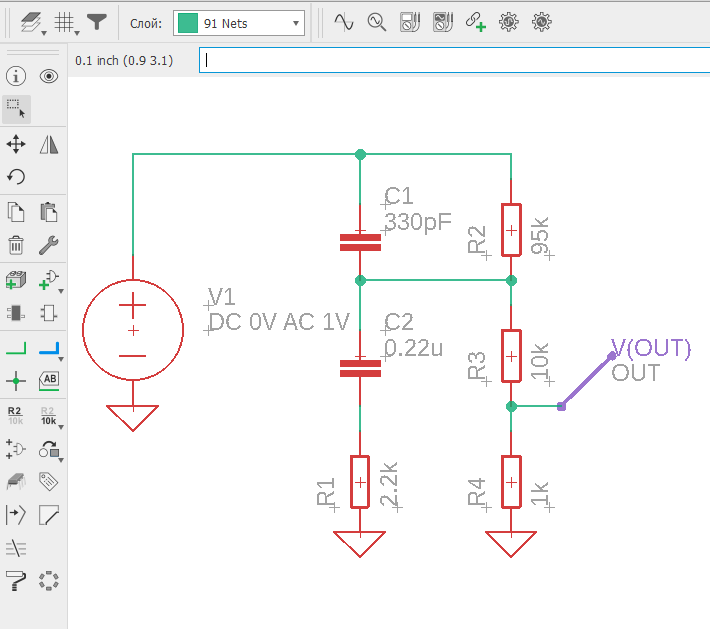
Task: Click the 91 Nets green color swatch
Action: 188,23
